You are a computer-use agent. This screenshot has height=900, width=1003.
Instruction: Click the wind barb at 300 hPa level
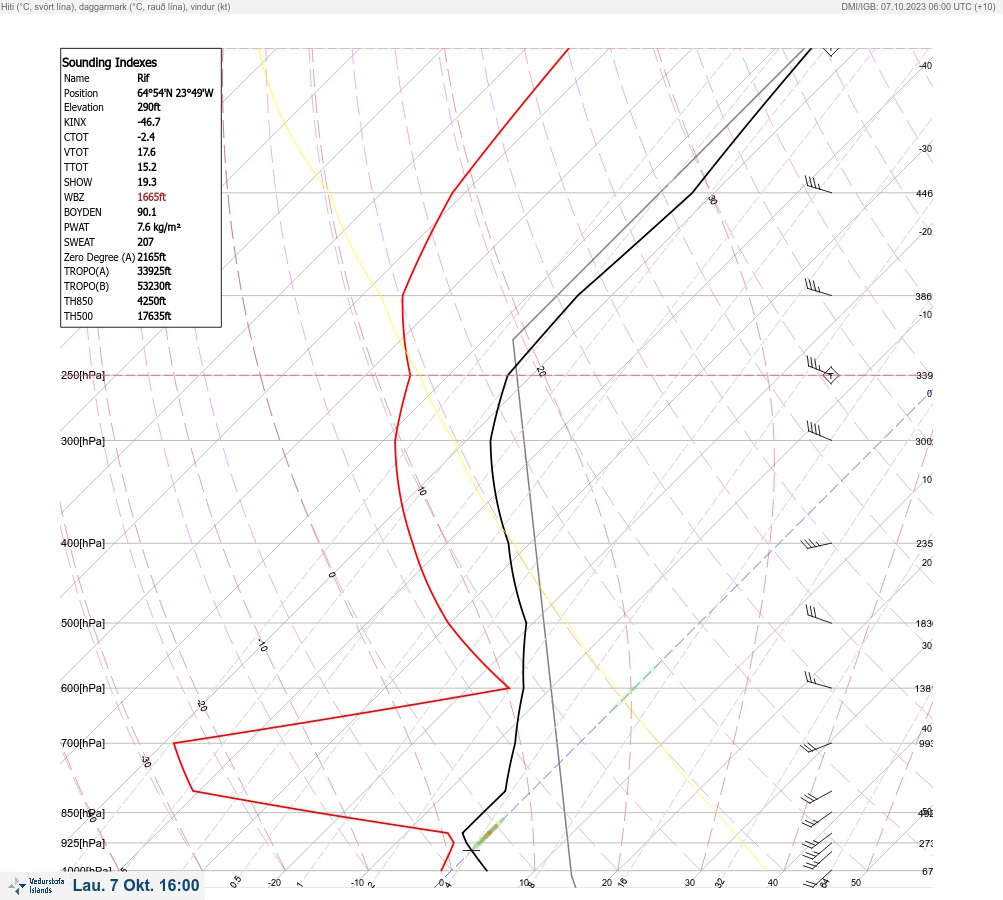click(819, 431)
